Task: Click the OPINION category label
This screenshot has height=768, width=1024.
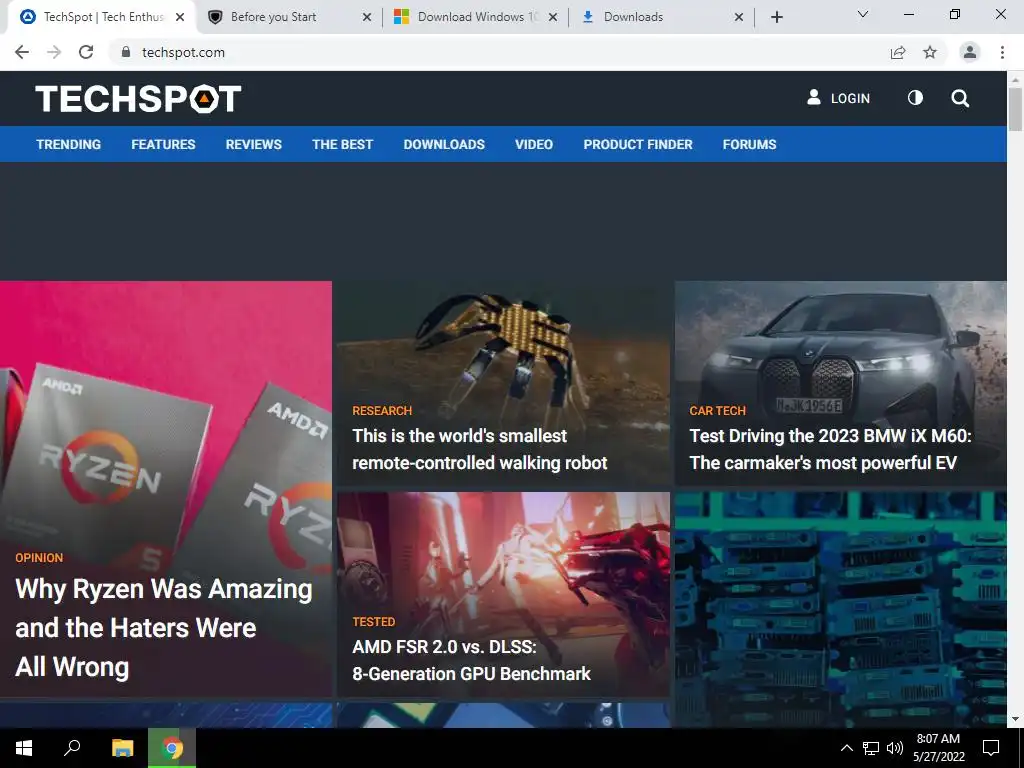Action: (39, 558)
